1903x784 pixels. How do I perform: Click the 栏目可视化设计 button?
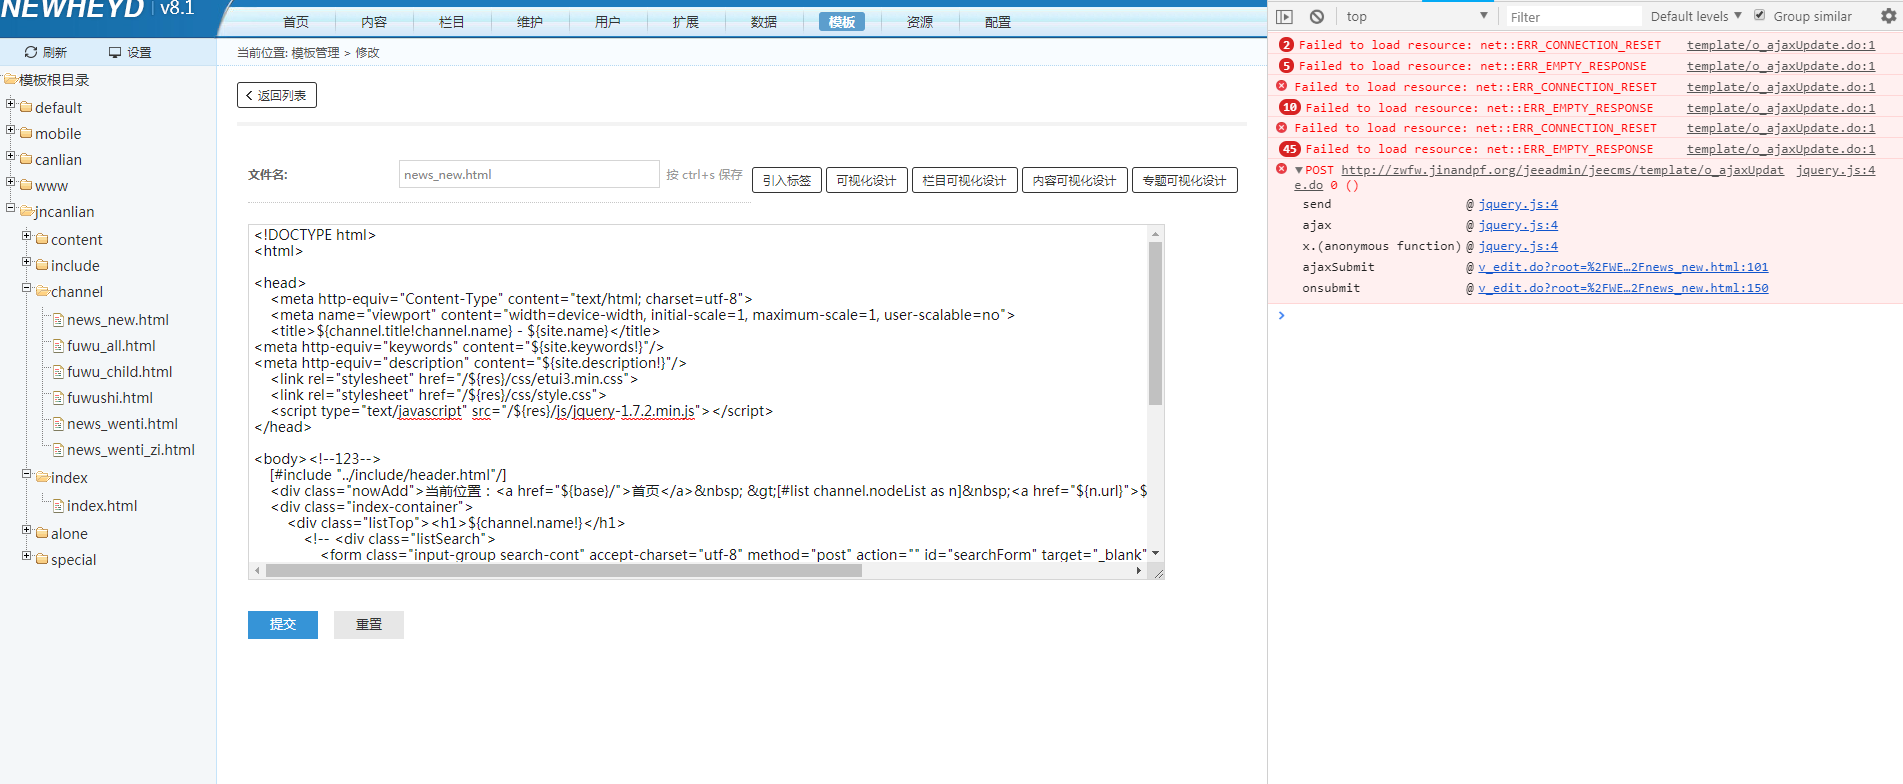tap(965, 180)
